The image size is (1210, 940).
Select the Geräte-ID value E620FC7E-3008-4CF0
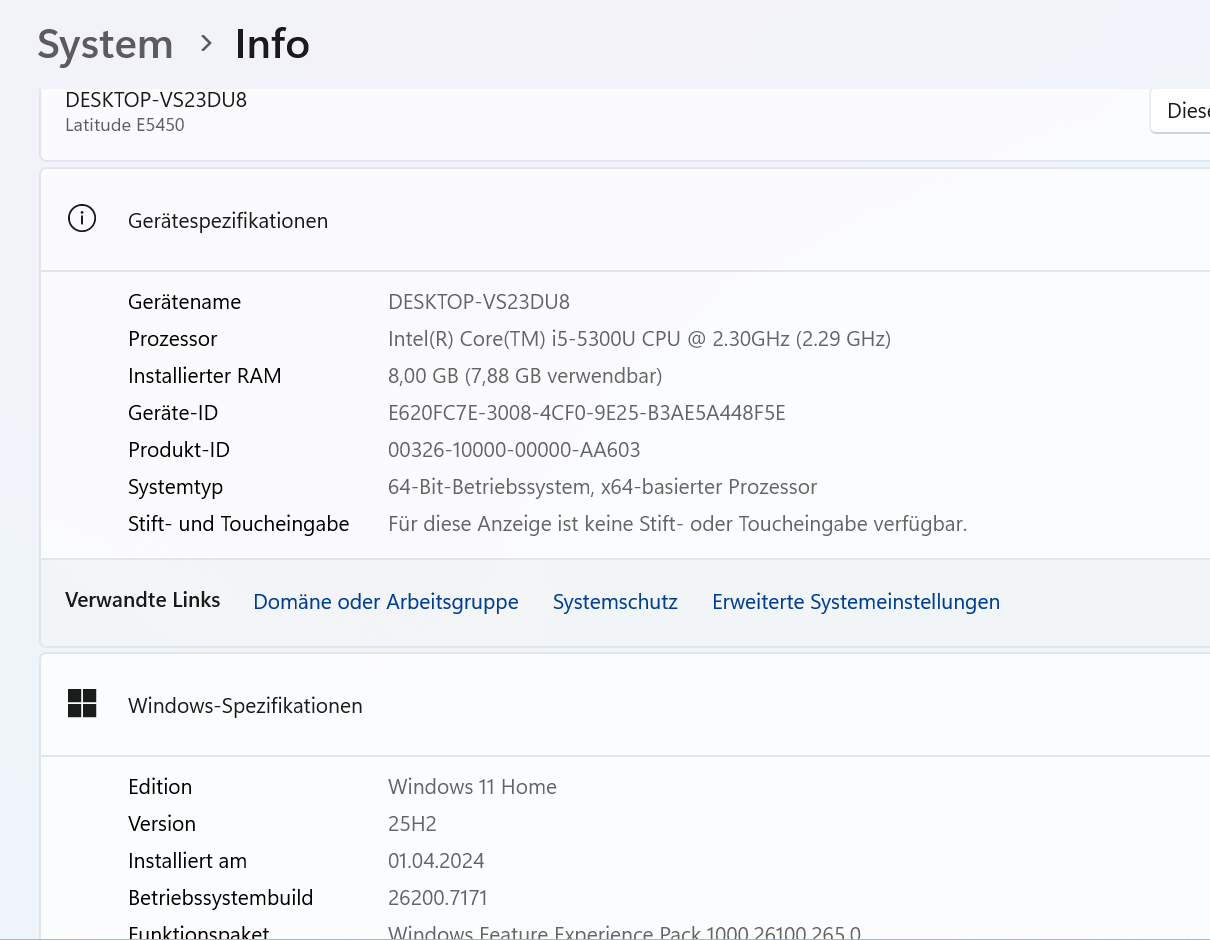click(587, 413)
